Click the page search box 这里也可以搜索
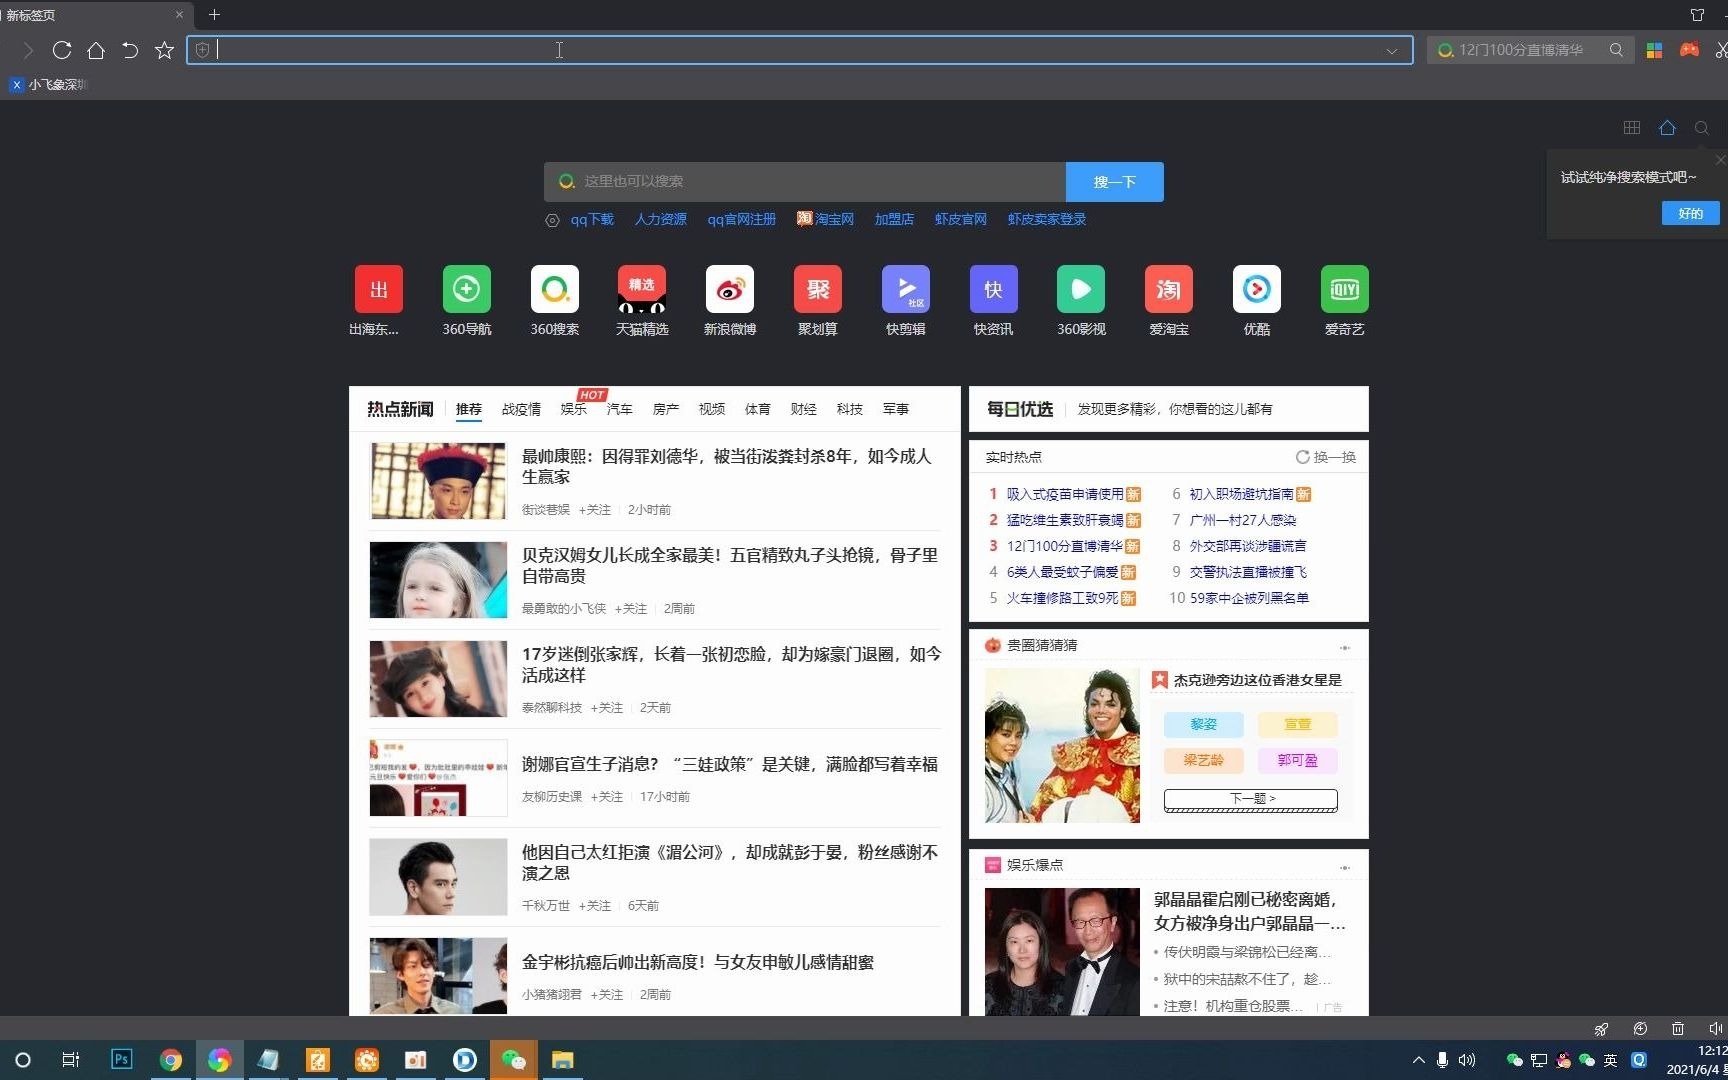The height and width of the screenshot is (1080, 1728). (805, 182)
